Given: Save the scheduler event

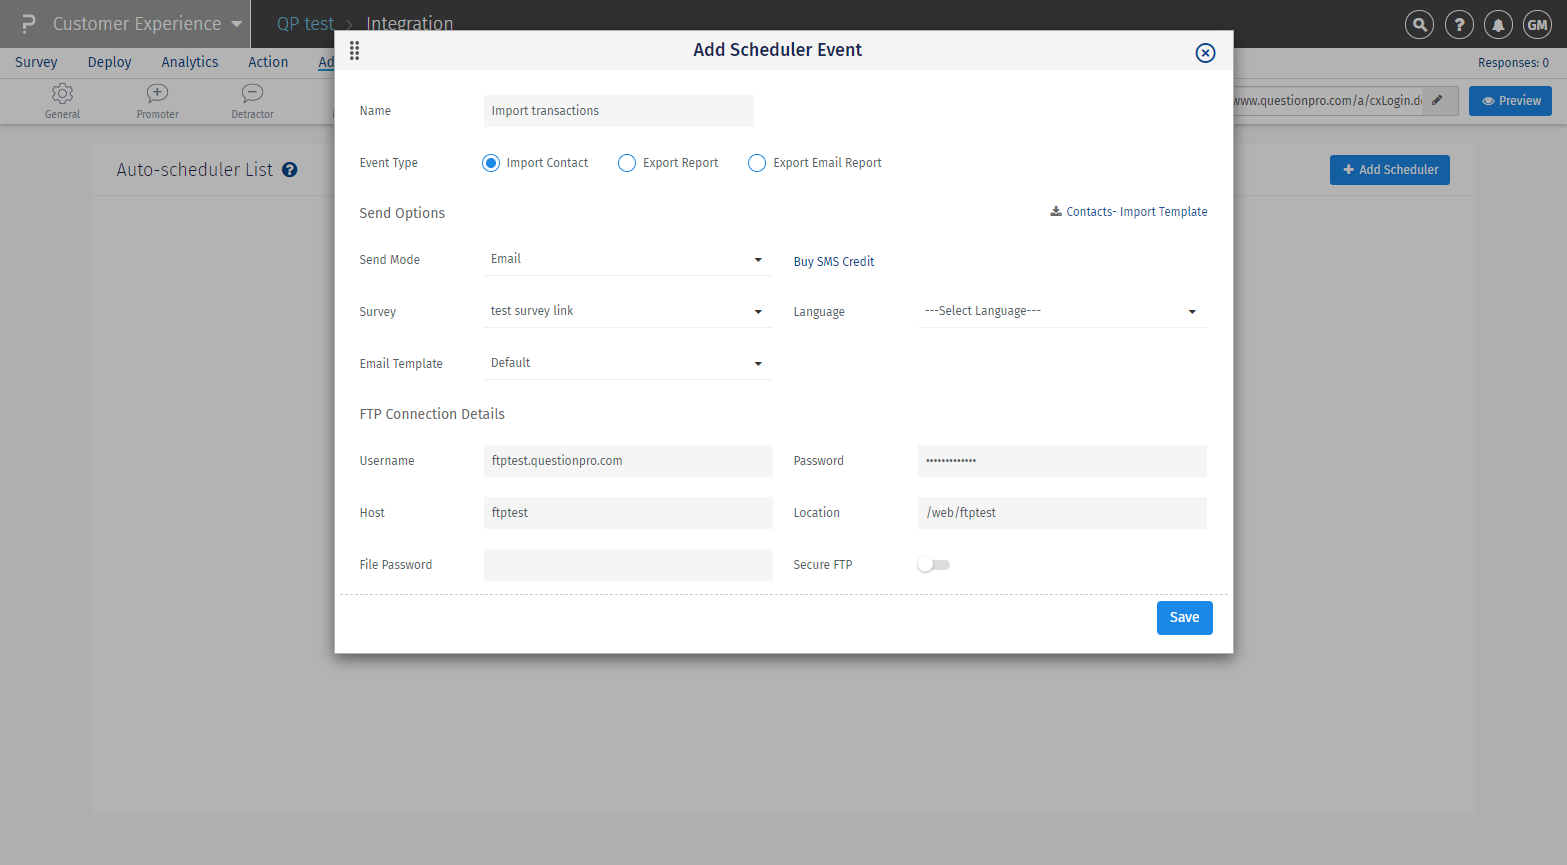Looking at the screenshot, I should [1184, 617].
